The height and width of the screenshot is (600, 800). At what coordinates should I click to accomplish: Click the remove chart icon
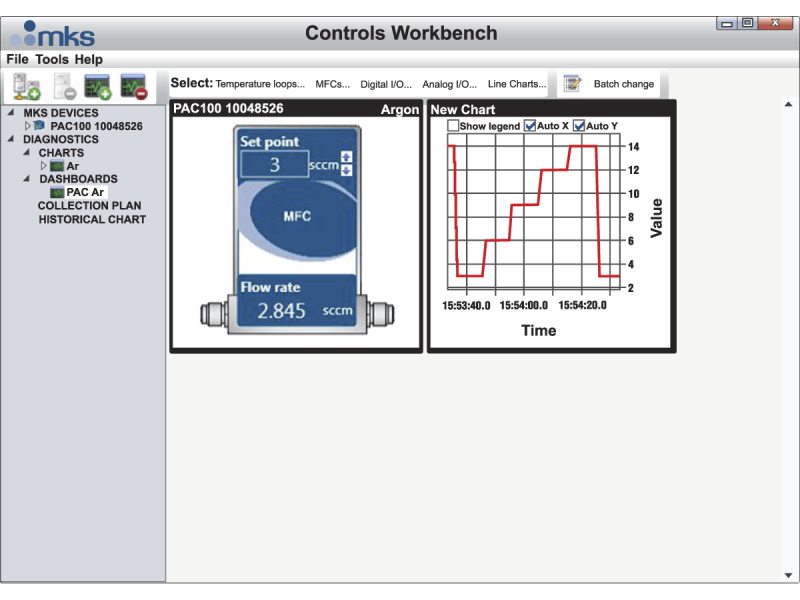134,87
